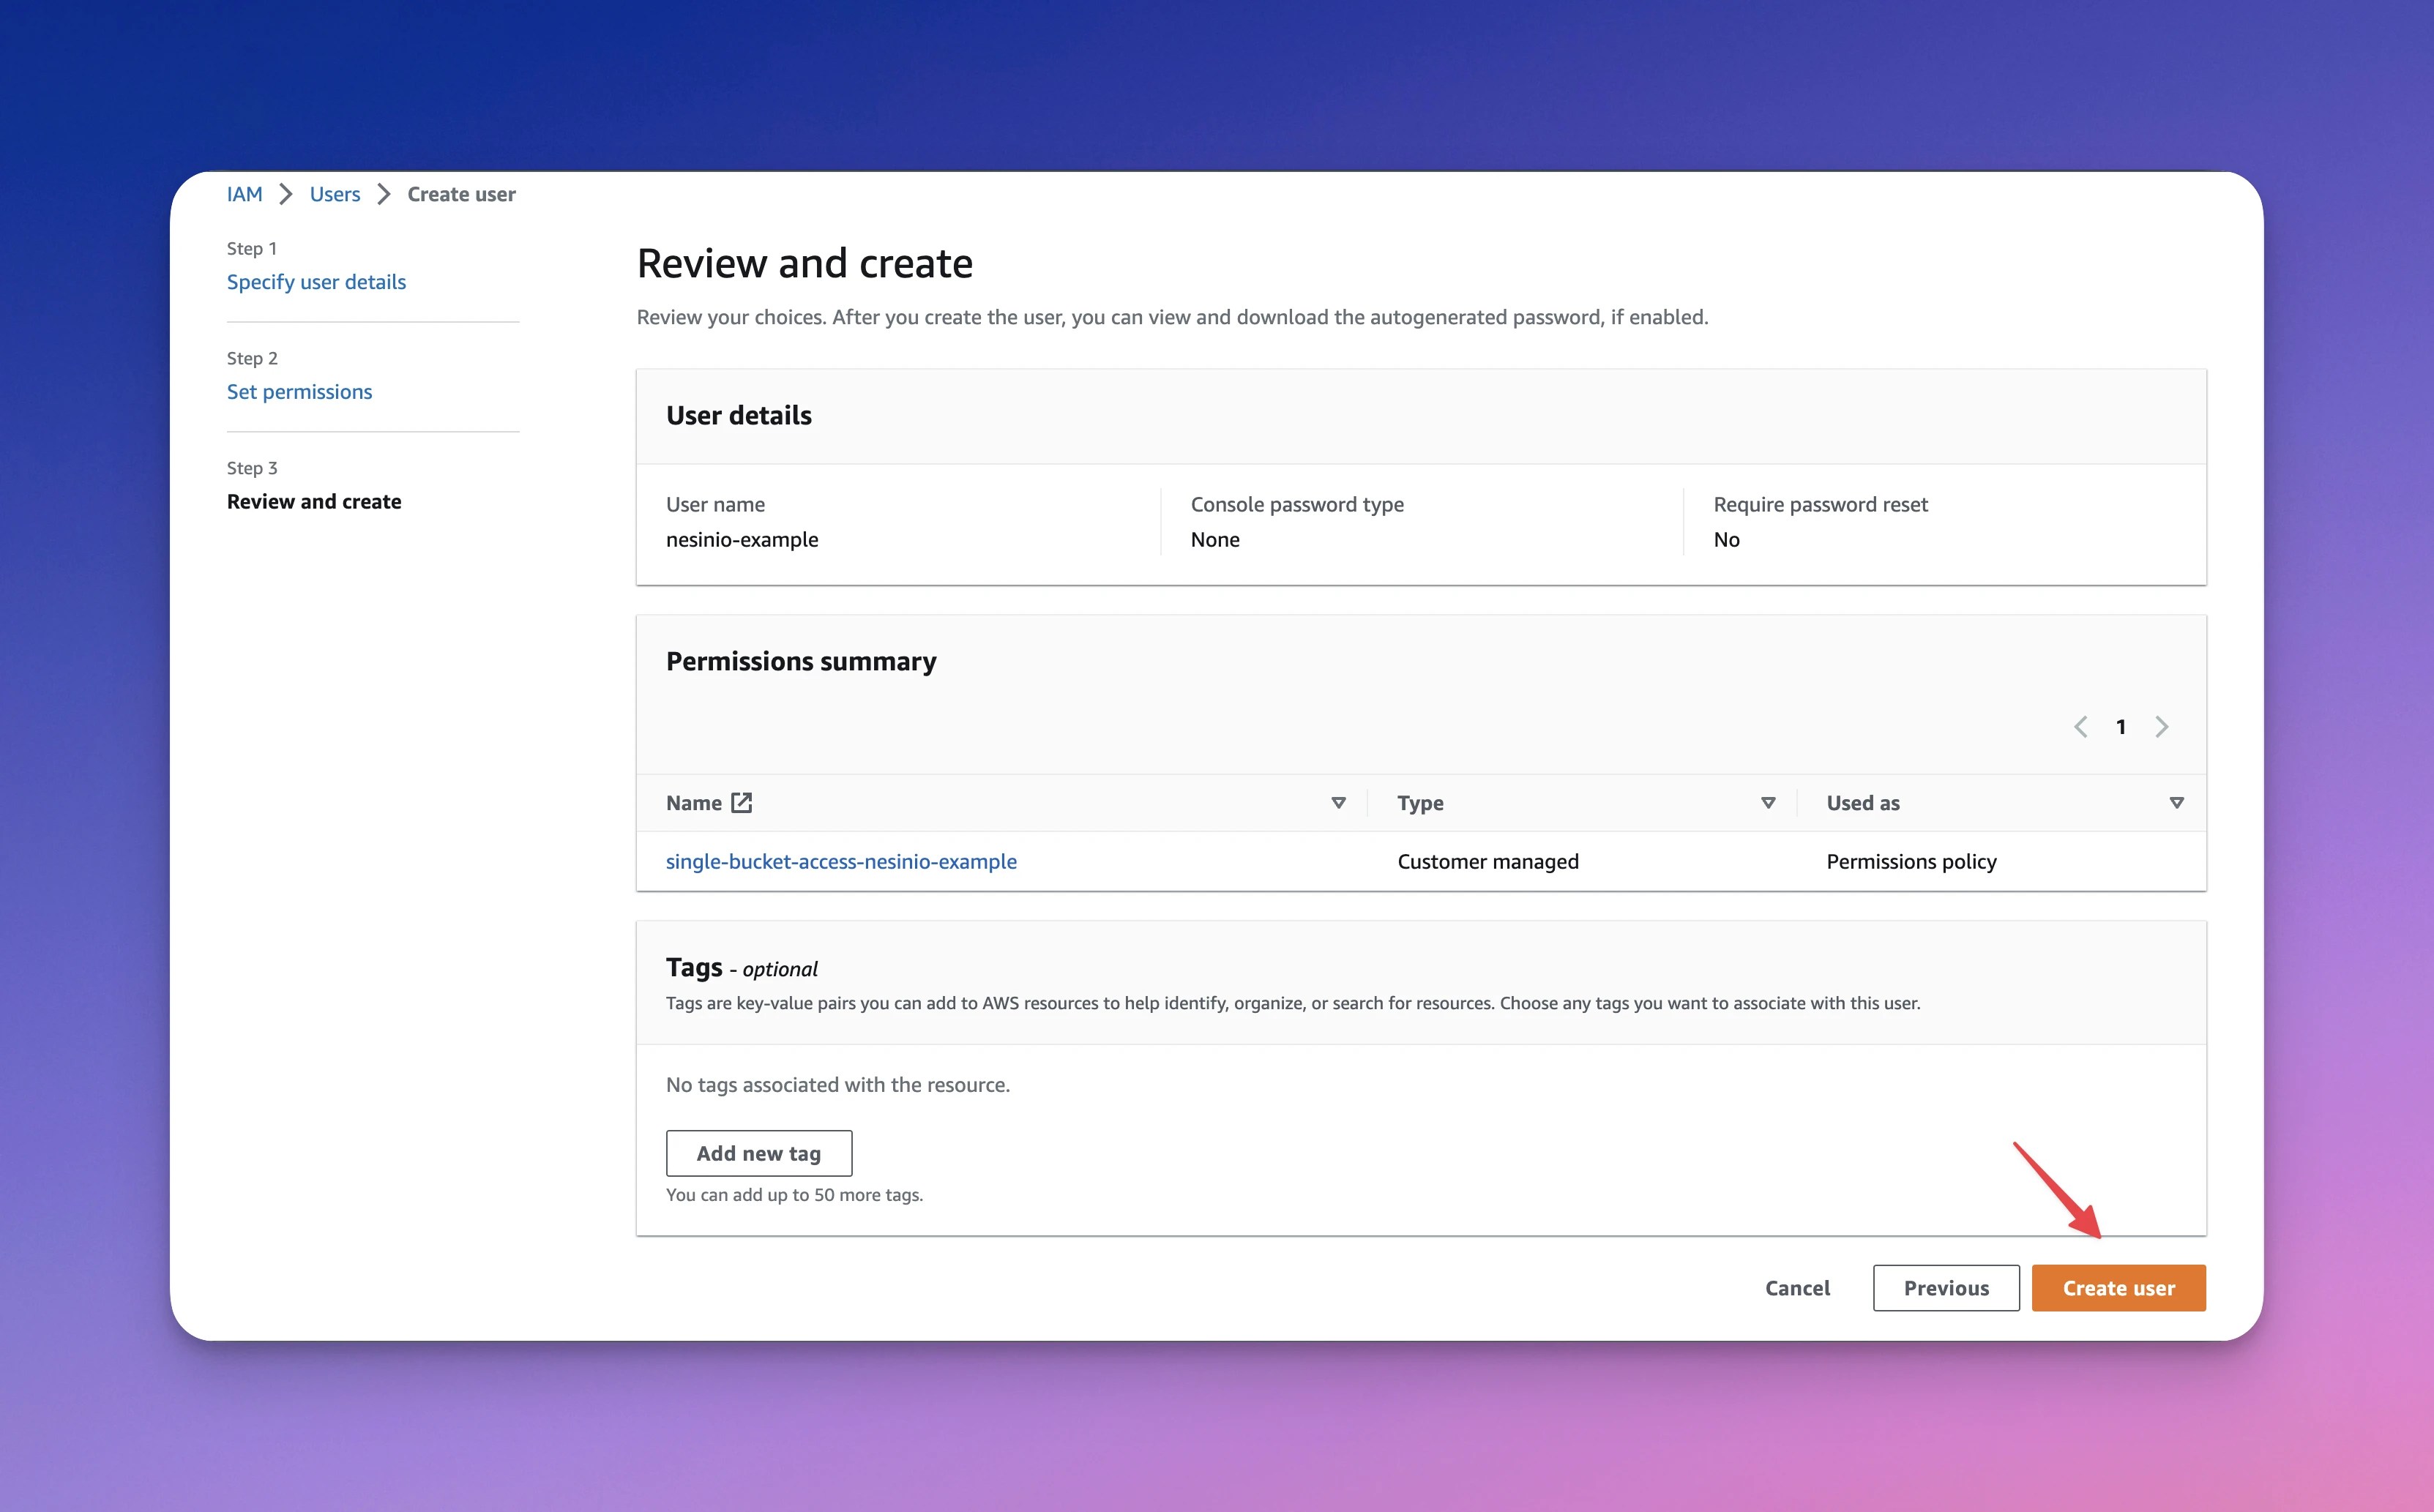
Task: Open the Used as column filter dropdown
Action: pyautogui.click(x=2177, y=802)
